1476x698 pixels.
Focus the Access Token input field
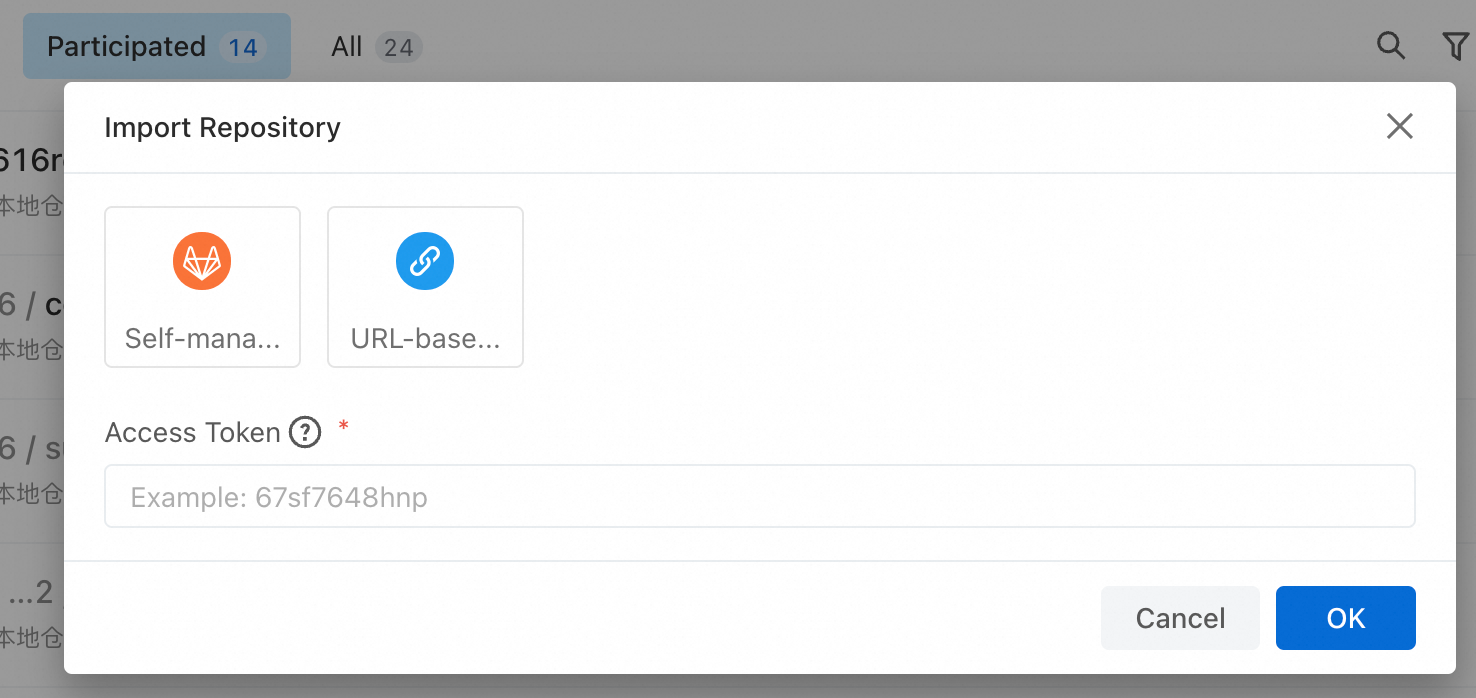coord(759,496)
